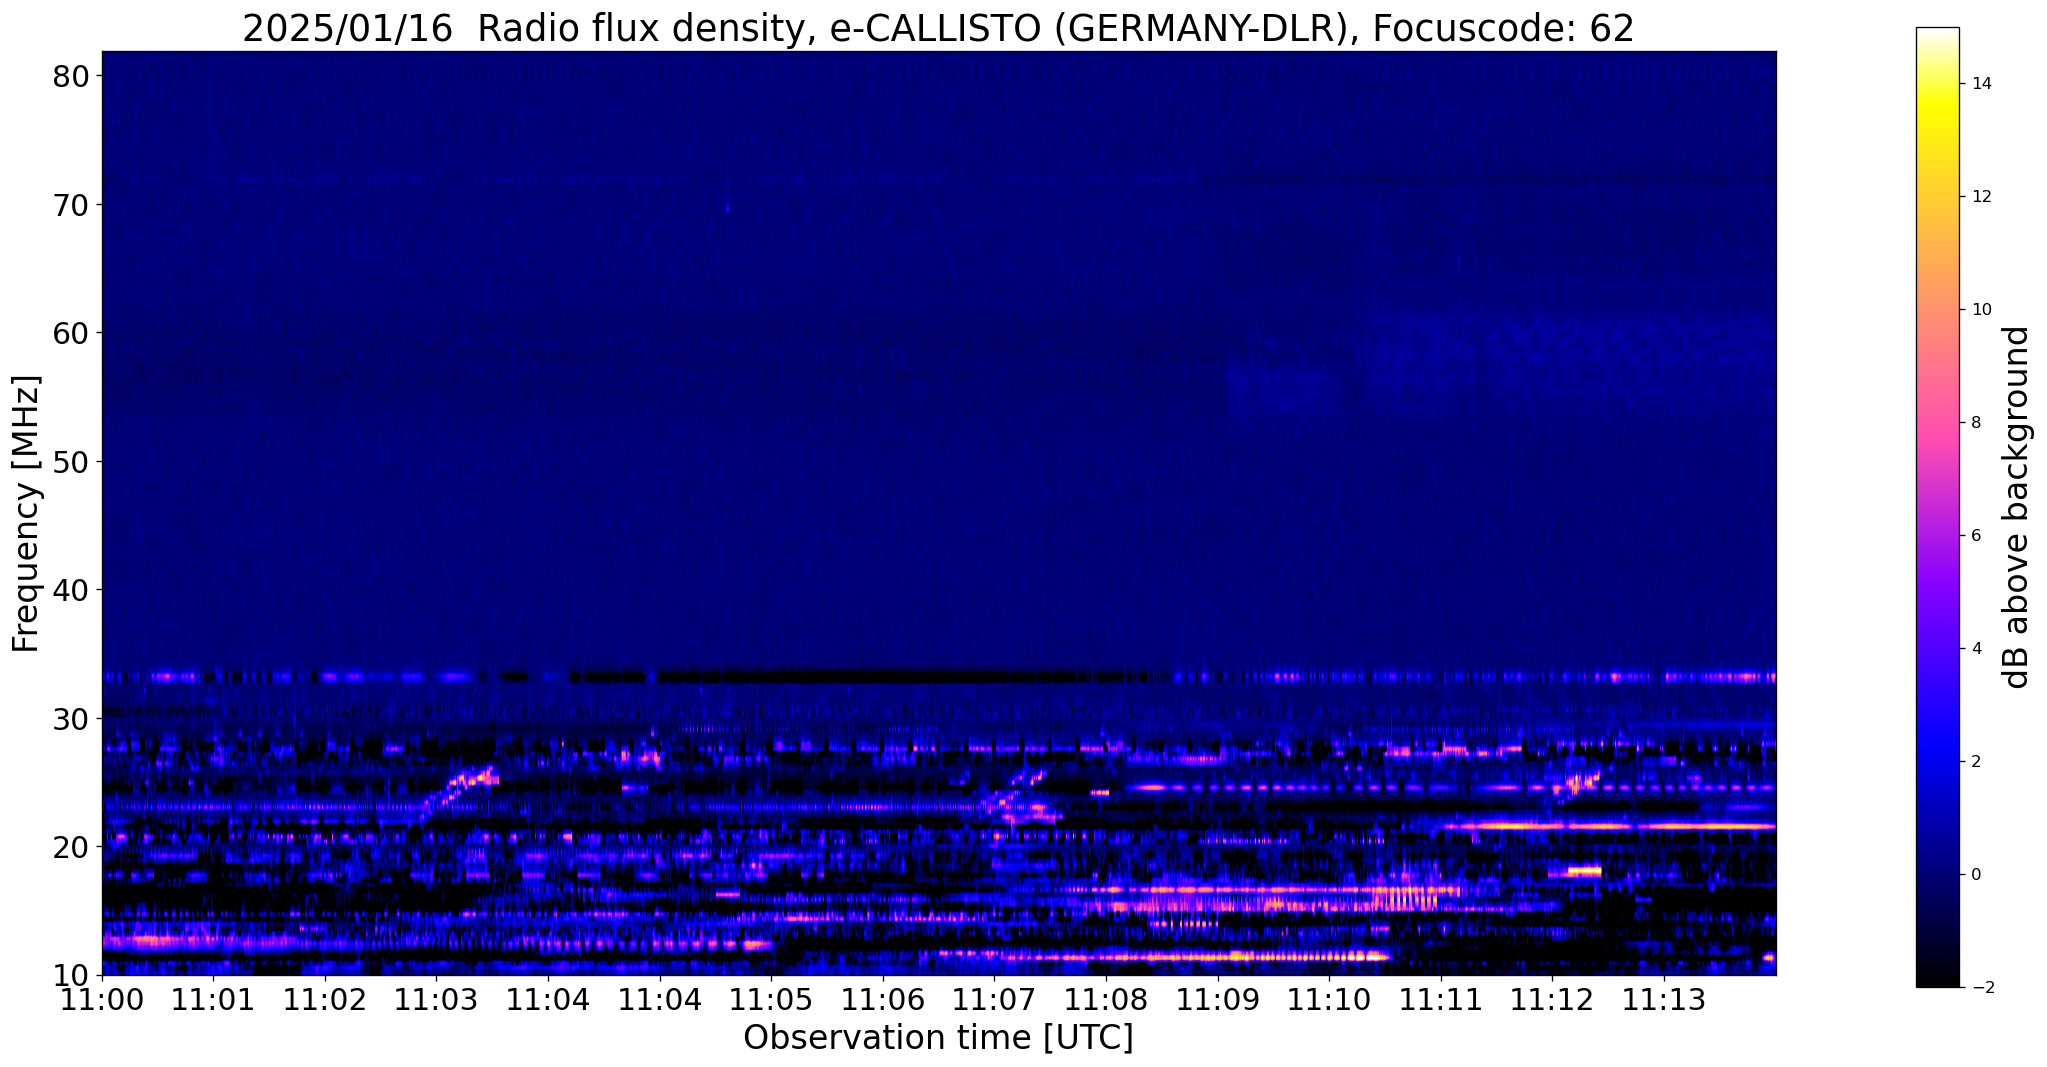This screenshot has height=1067, width=2047.
Task: Click the 11:03 time axis label
Action: pyautogui.click(x=436, y=1000)
